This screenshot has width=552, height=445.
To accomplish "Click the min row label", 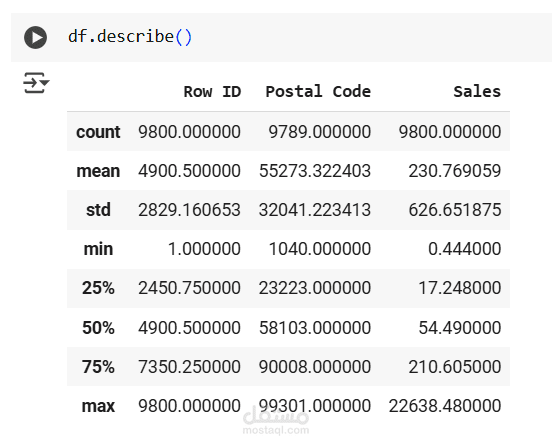I will pyautogui.click(x=98, y=249).
